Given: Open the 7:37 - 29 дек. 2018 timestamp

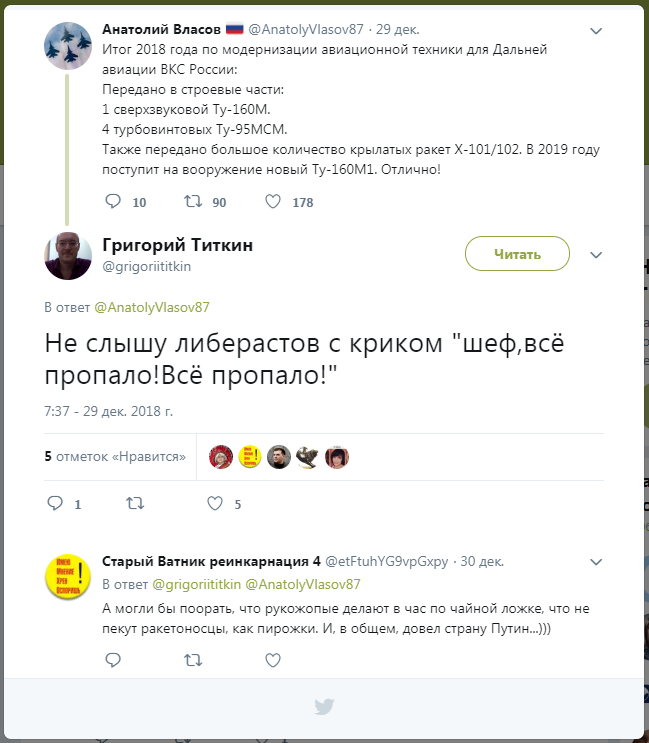Looking at the screenshot, I should tap(108, 411).
